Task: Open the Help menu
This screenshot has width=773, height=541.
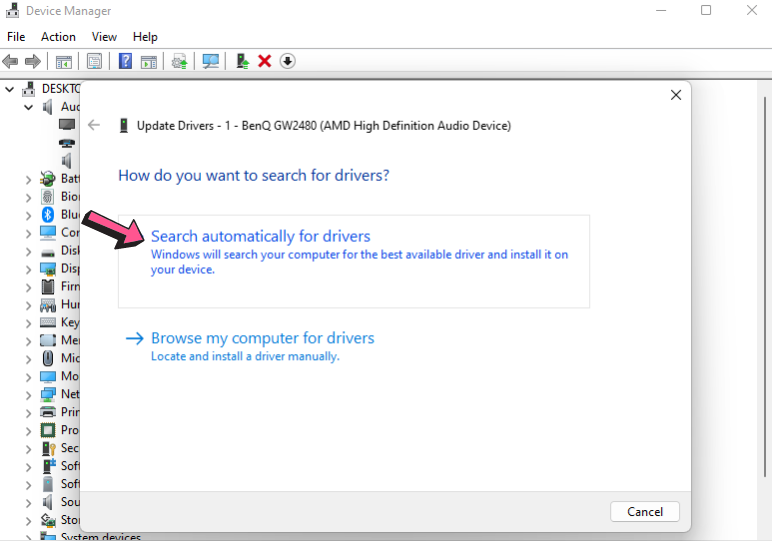Action: click(x=145, y=37)
